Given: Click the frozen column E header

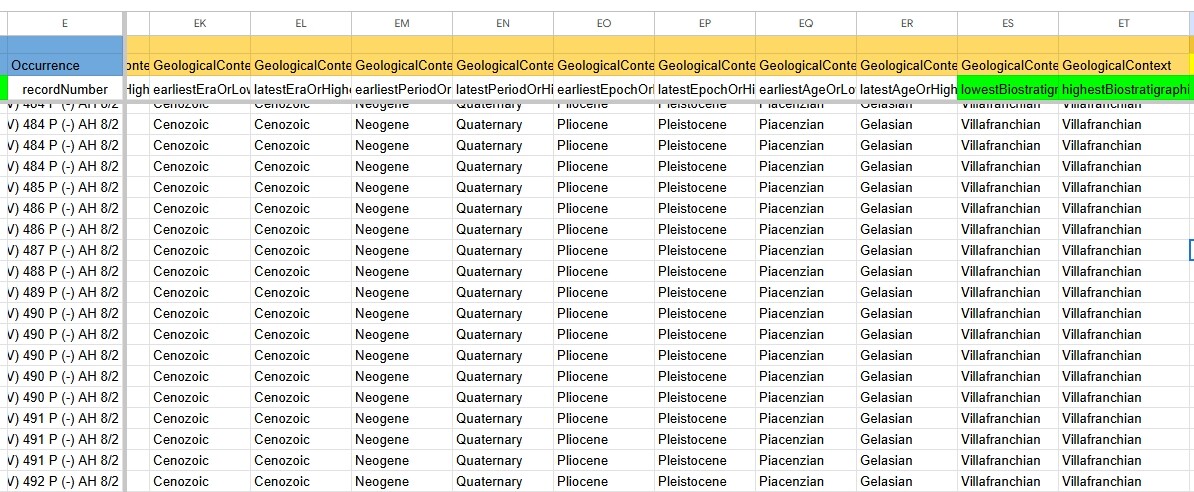Looking at the screenshot, I should point(64,22).
